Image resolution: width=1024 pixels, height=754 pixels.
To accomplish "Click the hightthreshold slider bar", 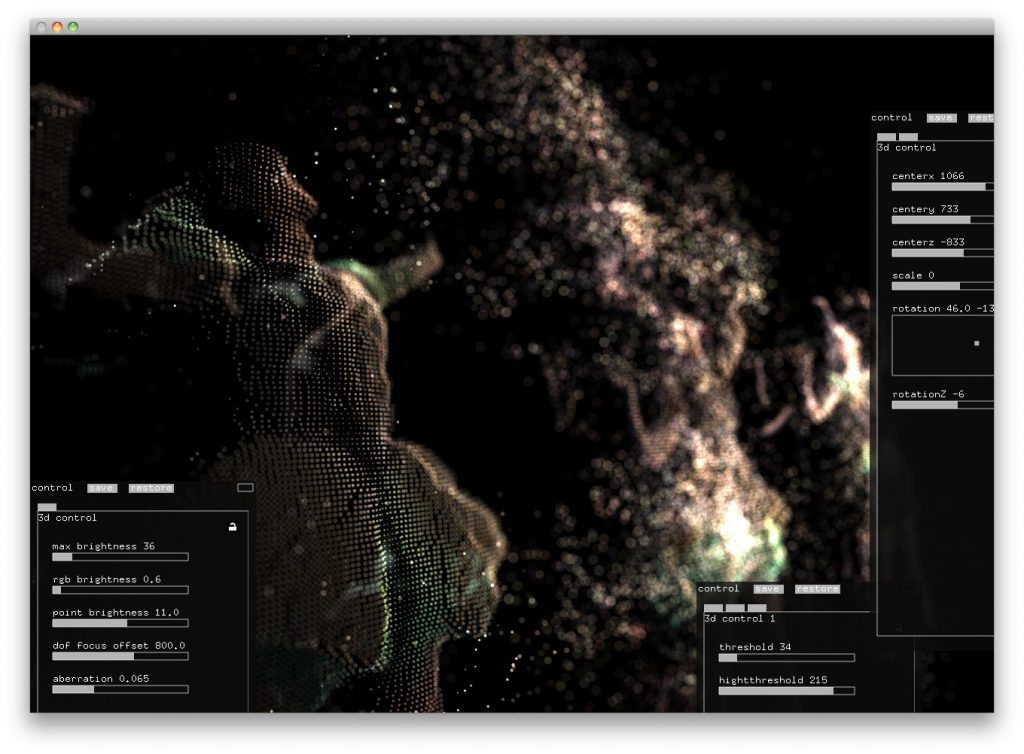I will click(786, 691).
